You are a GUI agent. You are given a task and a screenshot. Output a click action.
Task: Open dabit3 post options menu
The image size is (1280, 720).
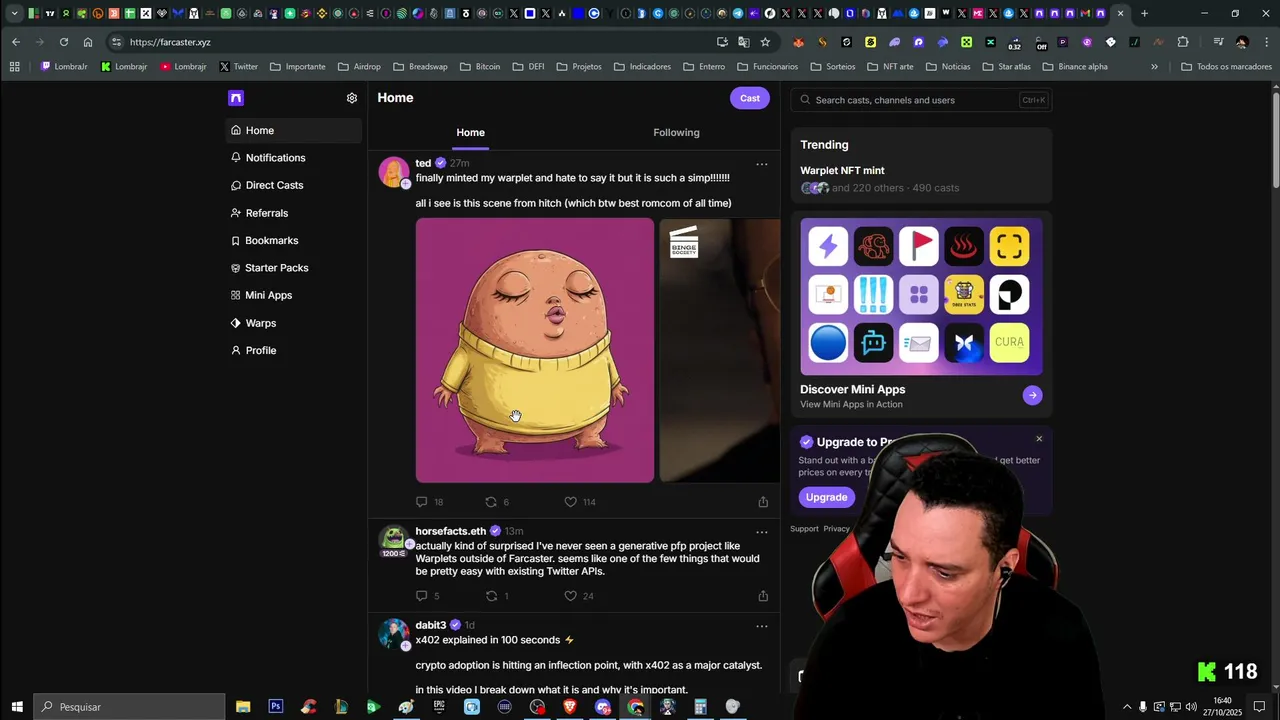tap(762, 626)
